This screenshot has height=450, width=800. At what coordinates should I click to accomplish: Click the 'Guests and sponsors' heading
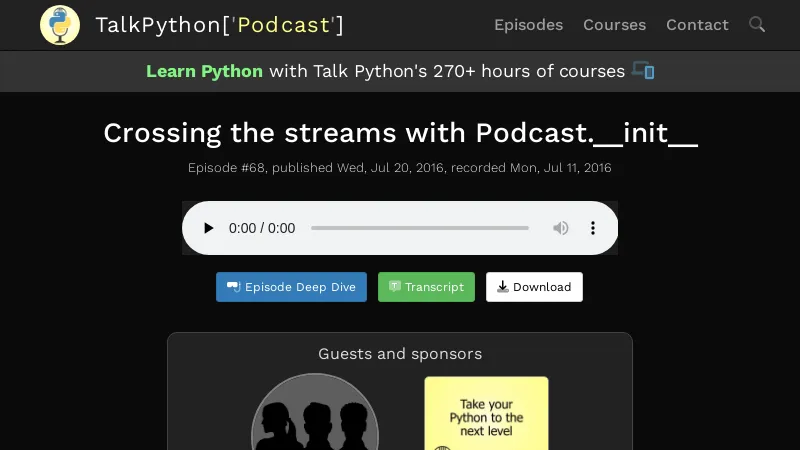click(400, 354)
